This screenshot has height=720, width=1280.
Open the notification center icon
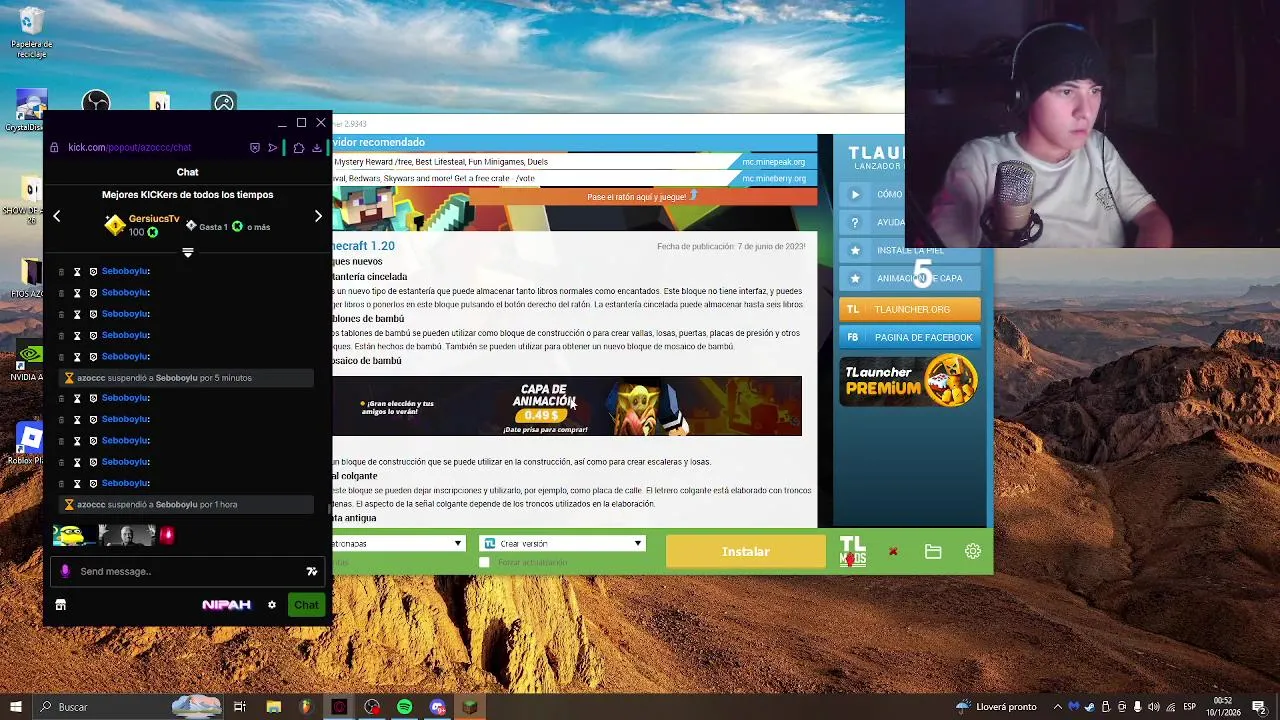click(x=1258, y=707)
